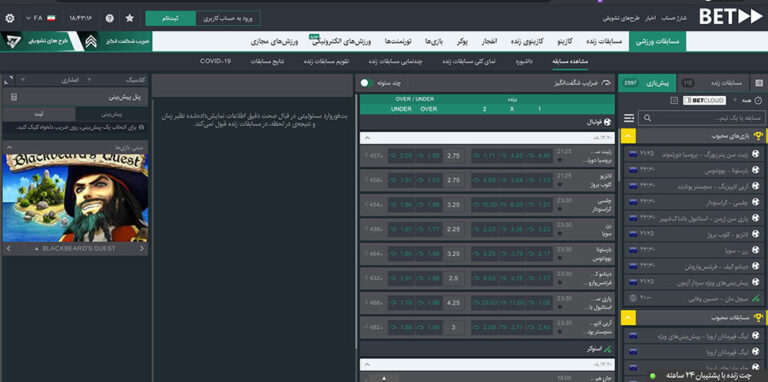Screen dimensions: 768x382
Task: Click the grid view icon beside مسابقات زنده
Action: tap(759, 83)
